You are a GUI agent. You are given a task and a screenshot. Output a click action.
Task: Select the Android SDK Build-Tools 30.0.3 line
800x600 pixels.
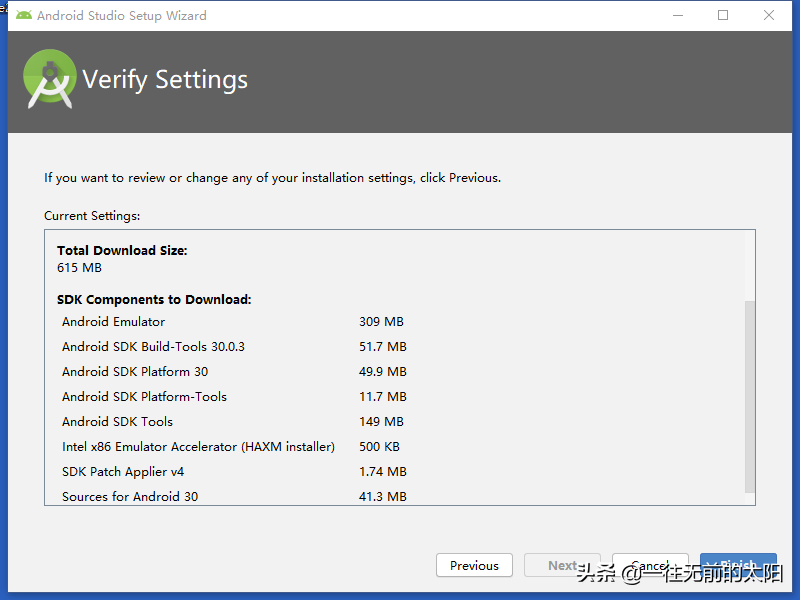coord(153,347)
